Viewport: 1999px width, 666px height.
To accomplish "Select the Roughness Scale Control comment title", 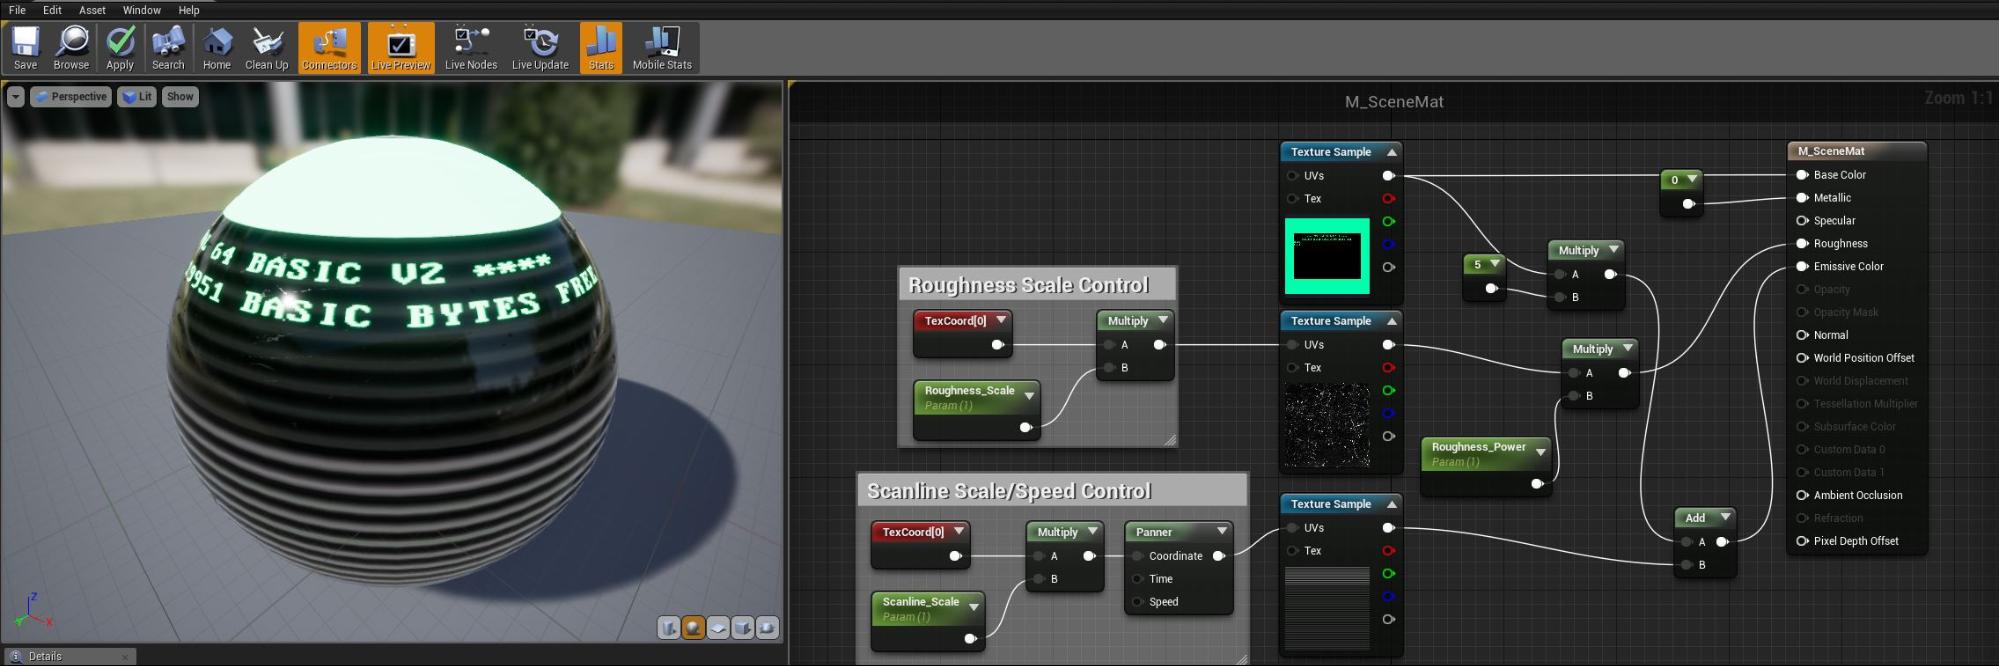I will click(x=1028, y=285).
